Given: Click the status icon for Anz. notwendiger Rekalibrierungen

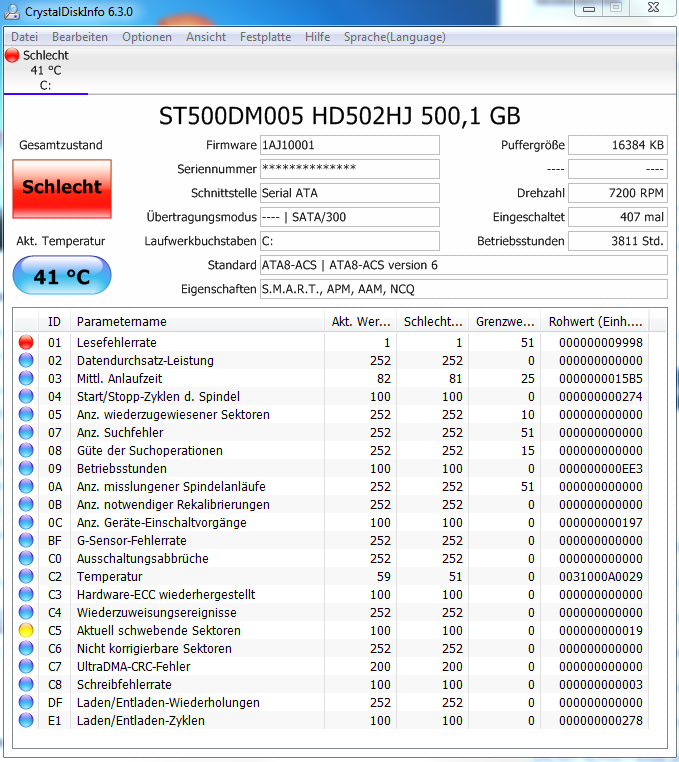Looking at the screenshot, I should [x=26, y=504].
